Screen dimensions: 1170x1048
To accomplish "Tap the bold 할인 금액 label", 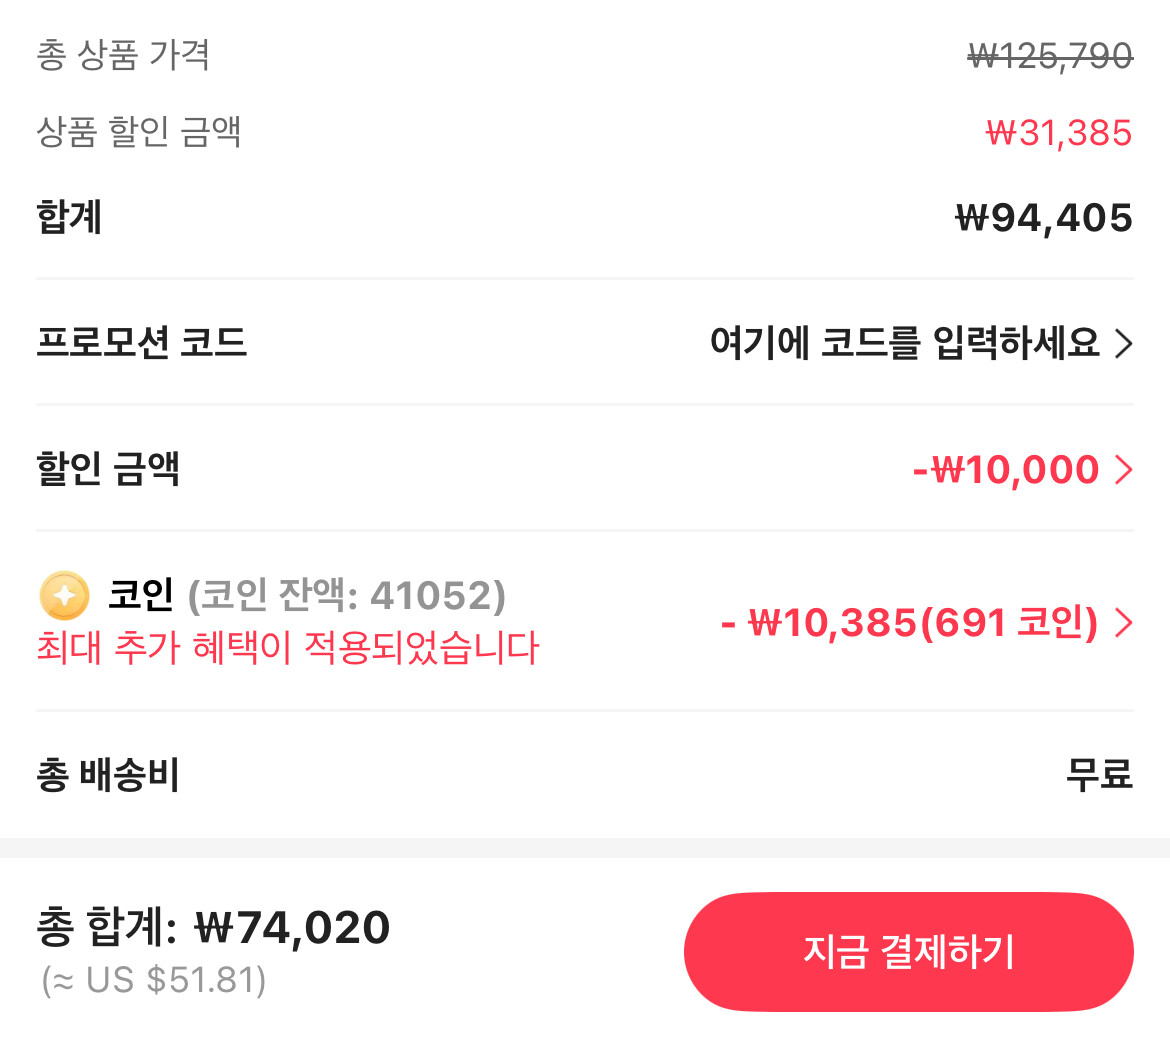I will (107, 469).
